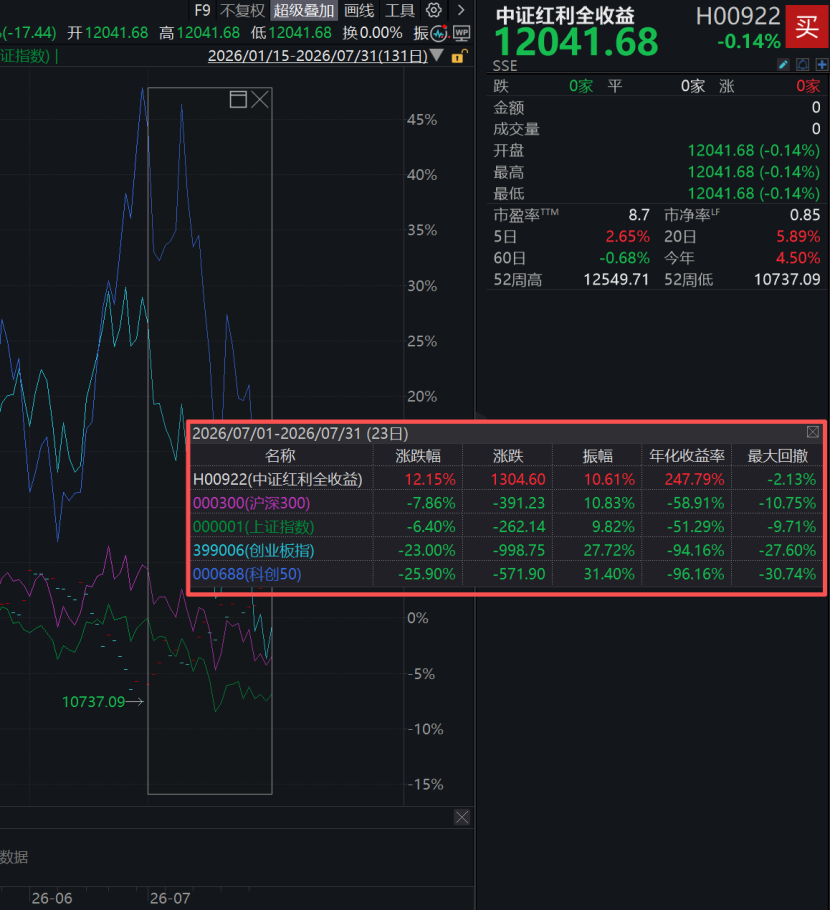831x910 pixels.
Task: Sort by the 涨跌幅 column header
Action: click(x=418, y=456)
